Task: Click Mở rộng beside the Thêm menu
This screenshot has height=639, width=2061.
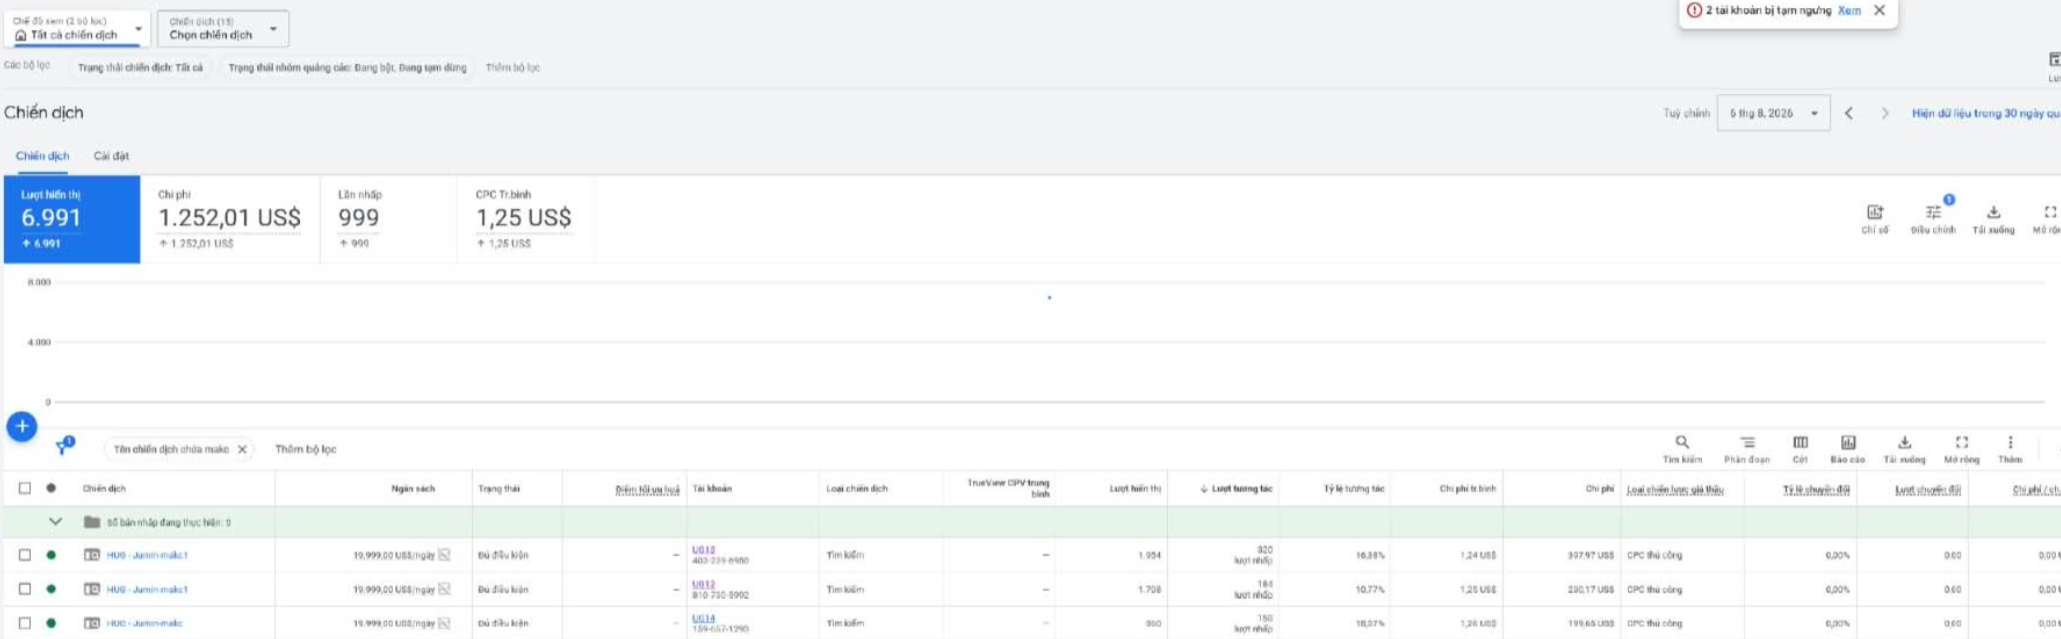Action: tap(1961, 449)
